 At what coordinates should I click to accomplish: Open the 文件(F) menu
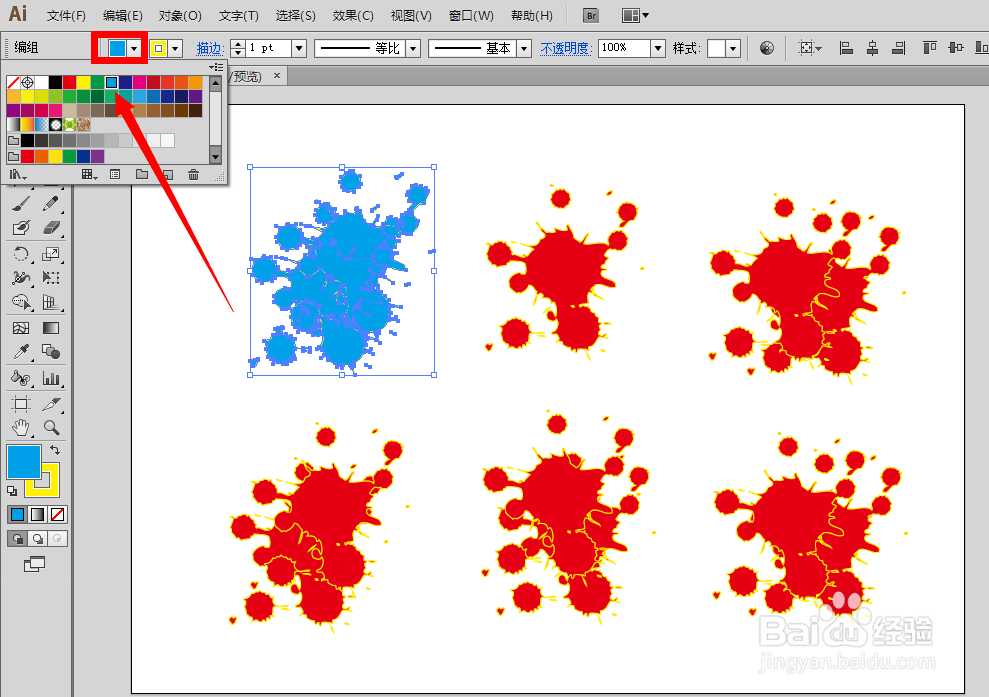pos(66,16)
